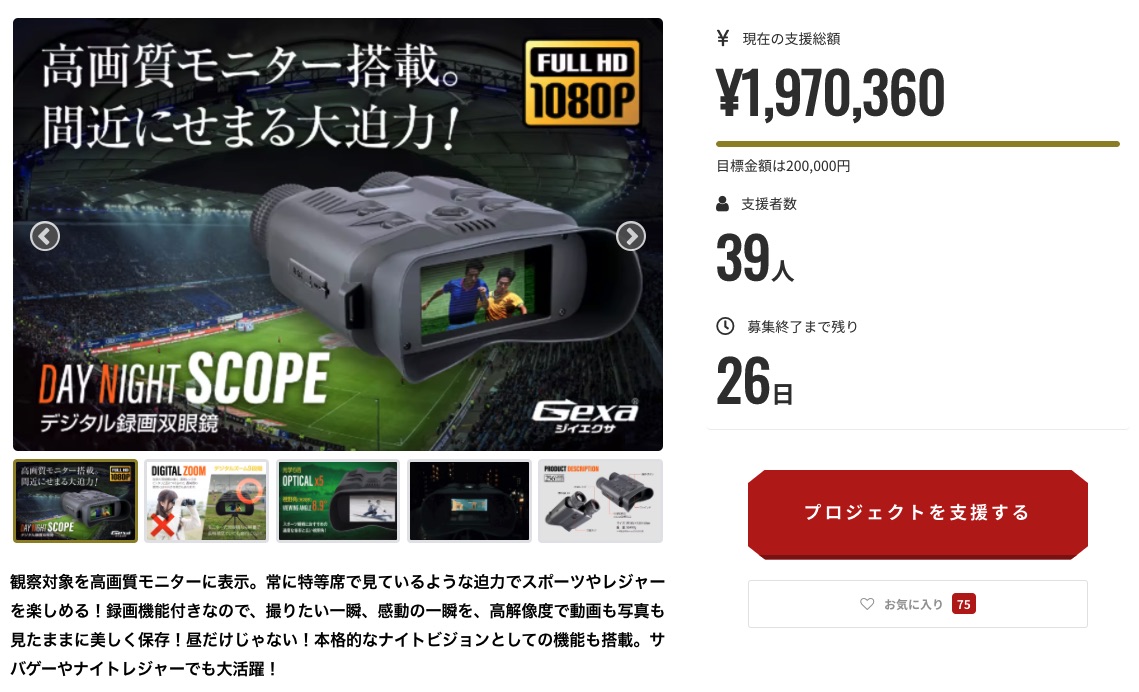Click the person icon beside 支援者数
1139x692 pixels.
pos(722,204)
